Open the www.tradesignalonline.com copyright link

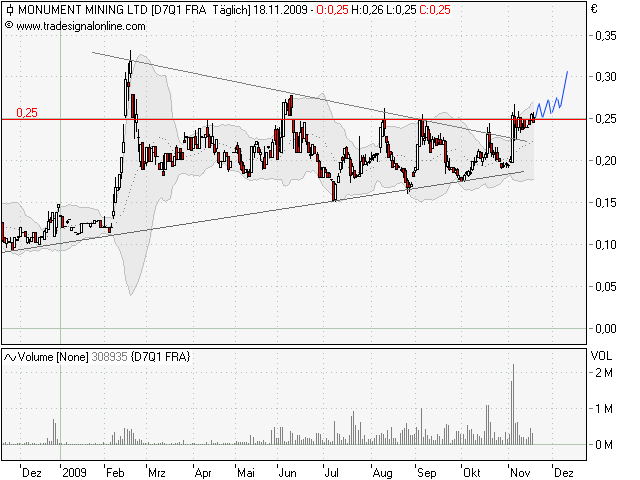point(81,27)
